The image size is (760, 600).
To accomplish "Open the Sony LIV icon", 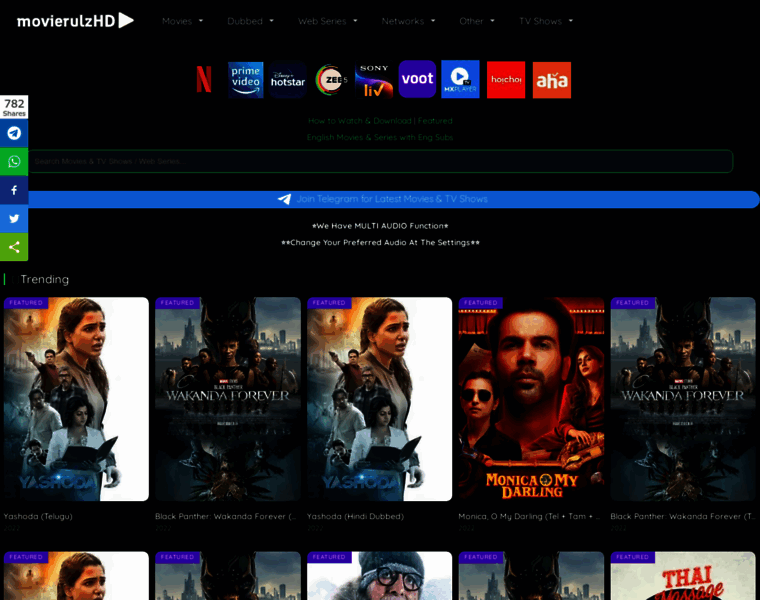I will point(374,80).
